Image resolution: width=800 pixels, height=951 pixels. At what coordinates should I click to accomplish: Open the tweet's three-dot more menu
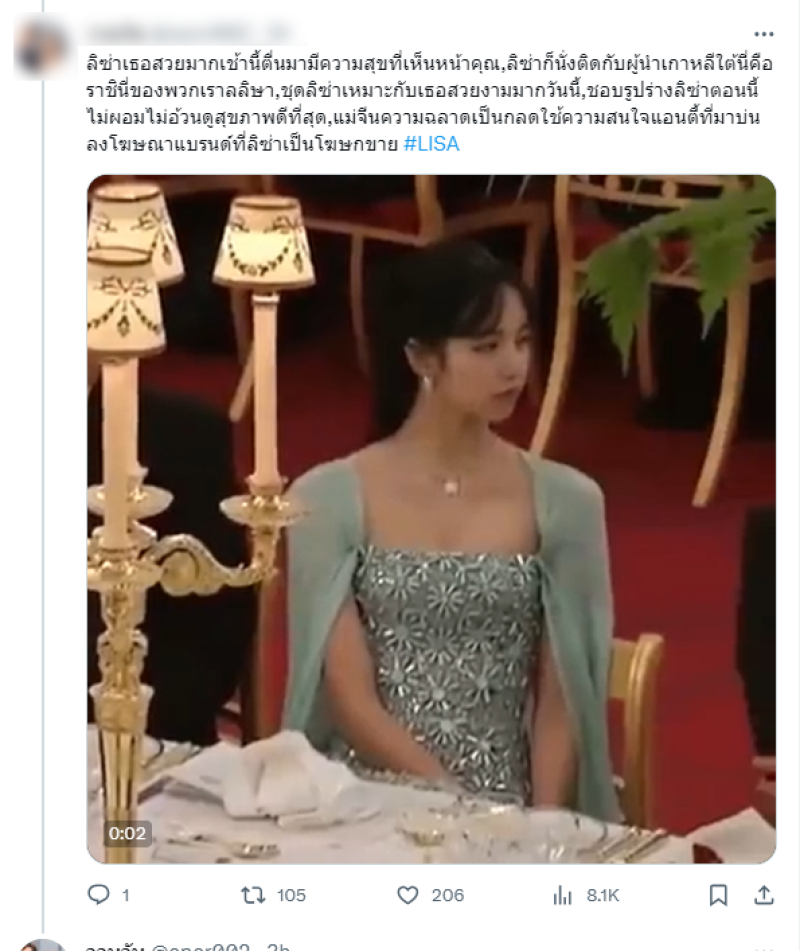[764, 34]
